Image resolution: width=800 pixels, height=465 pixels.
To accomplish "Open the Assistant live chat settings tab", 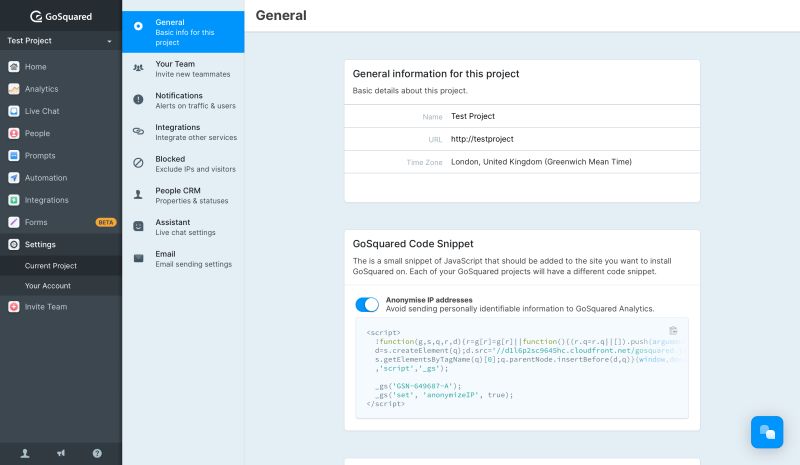I will tap(183, 227).
